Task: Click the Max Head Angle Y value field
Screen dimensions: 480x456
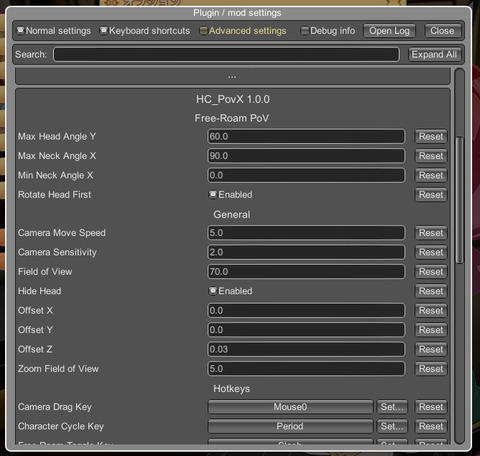Action: click(x=306, y=136)
